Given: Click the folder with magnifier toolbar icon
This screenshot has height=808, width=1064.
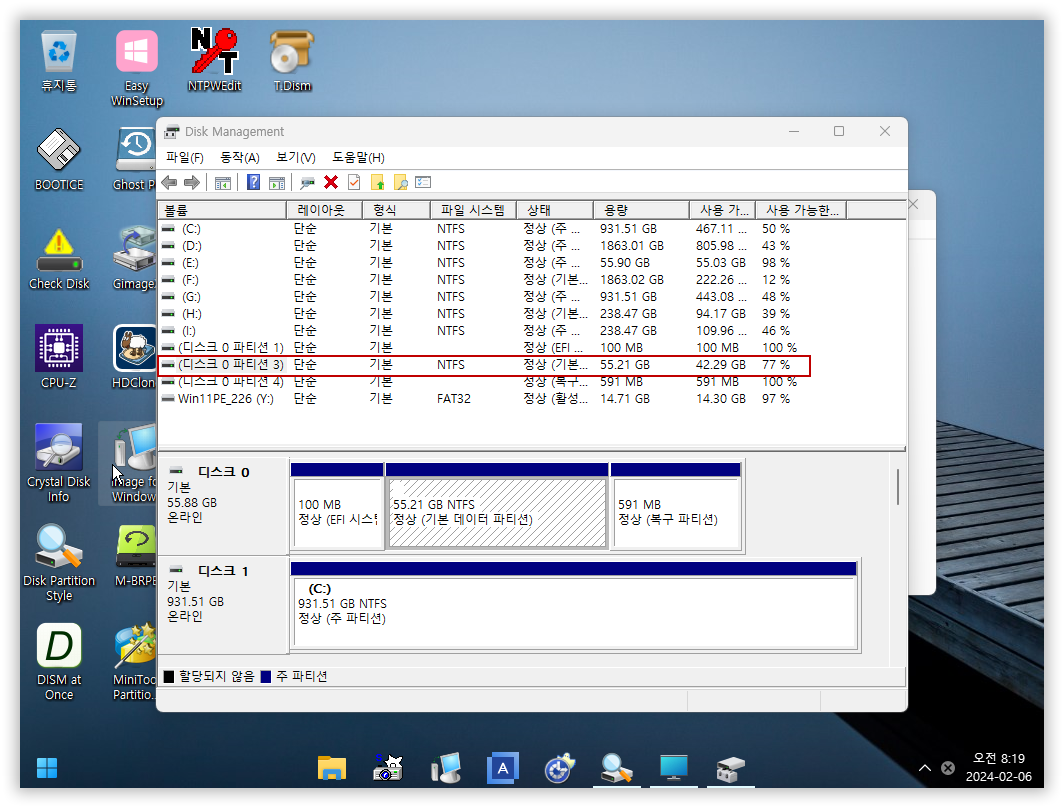Looking at the screenshot, I should coord(401,182).
